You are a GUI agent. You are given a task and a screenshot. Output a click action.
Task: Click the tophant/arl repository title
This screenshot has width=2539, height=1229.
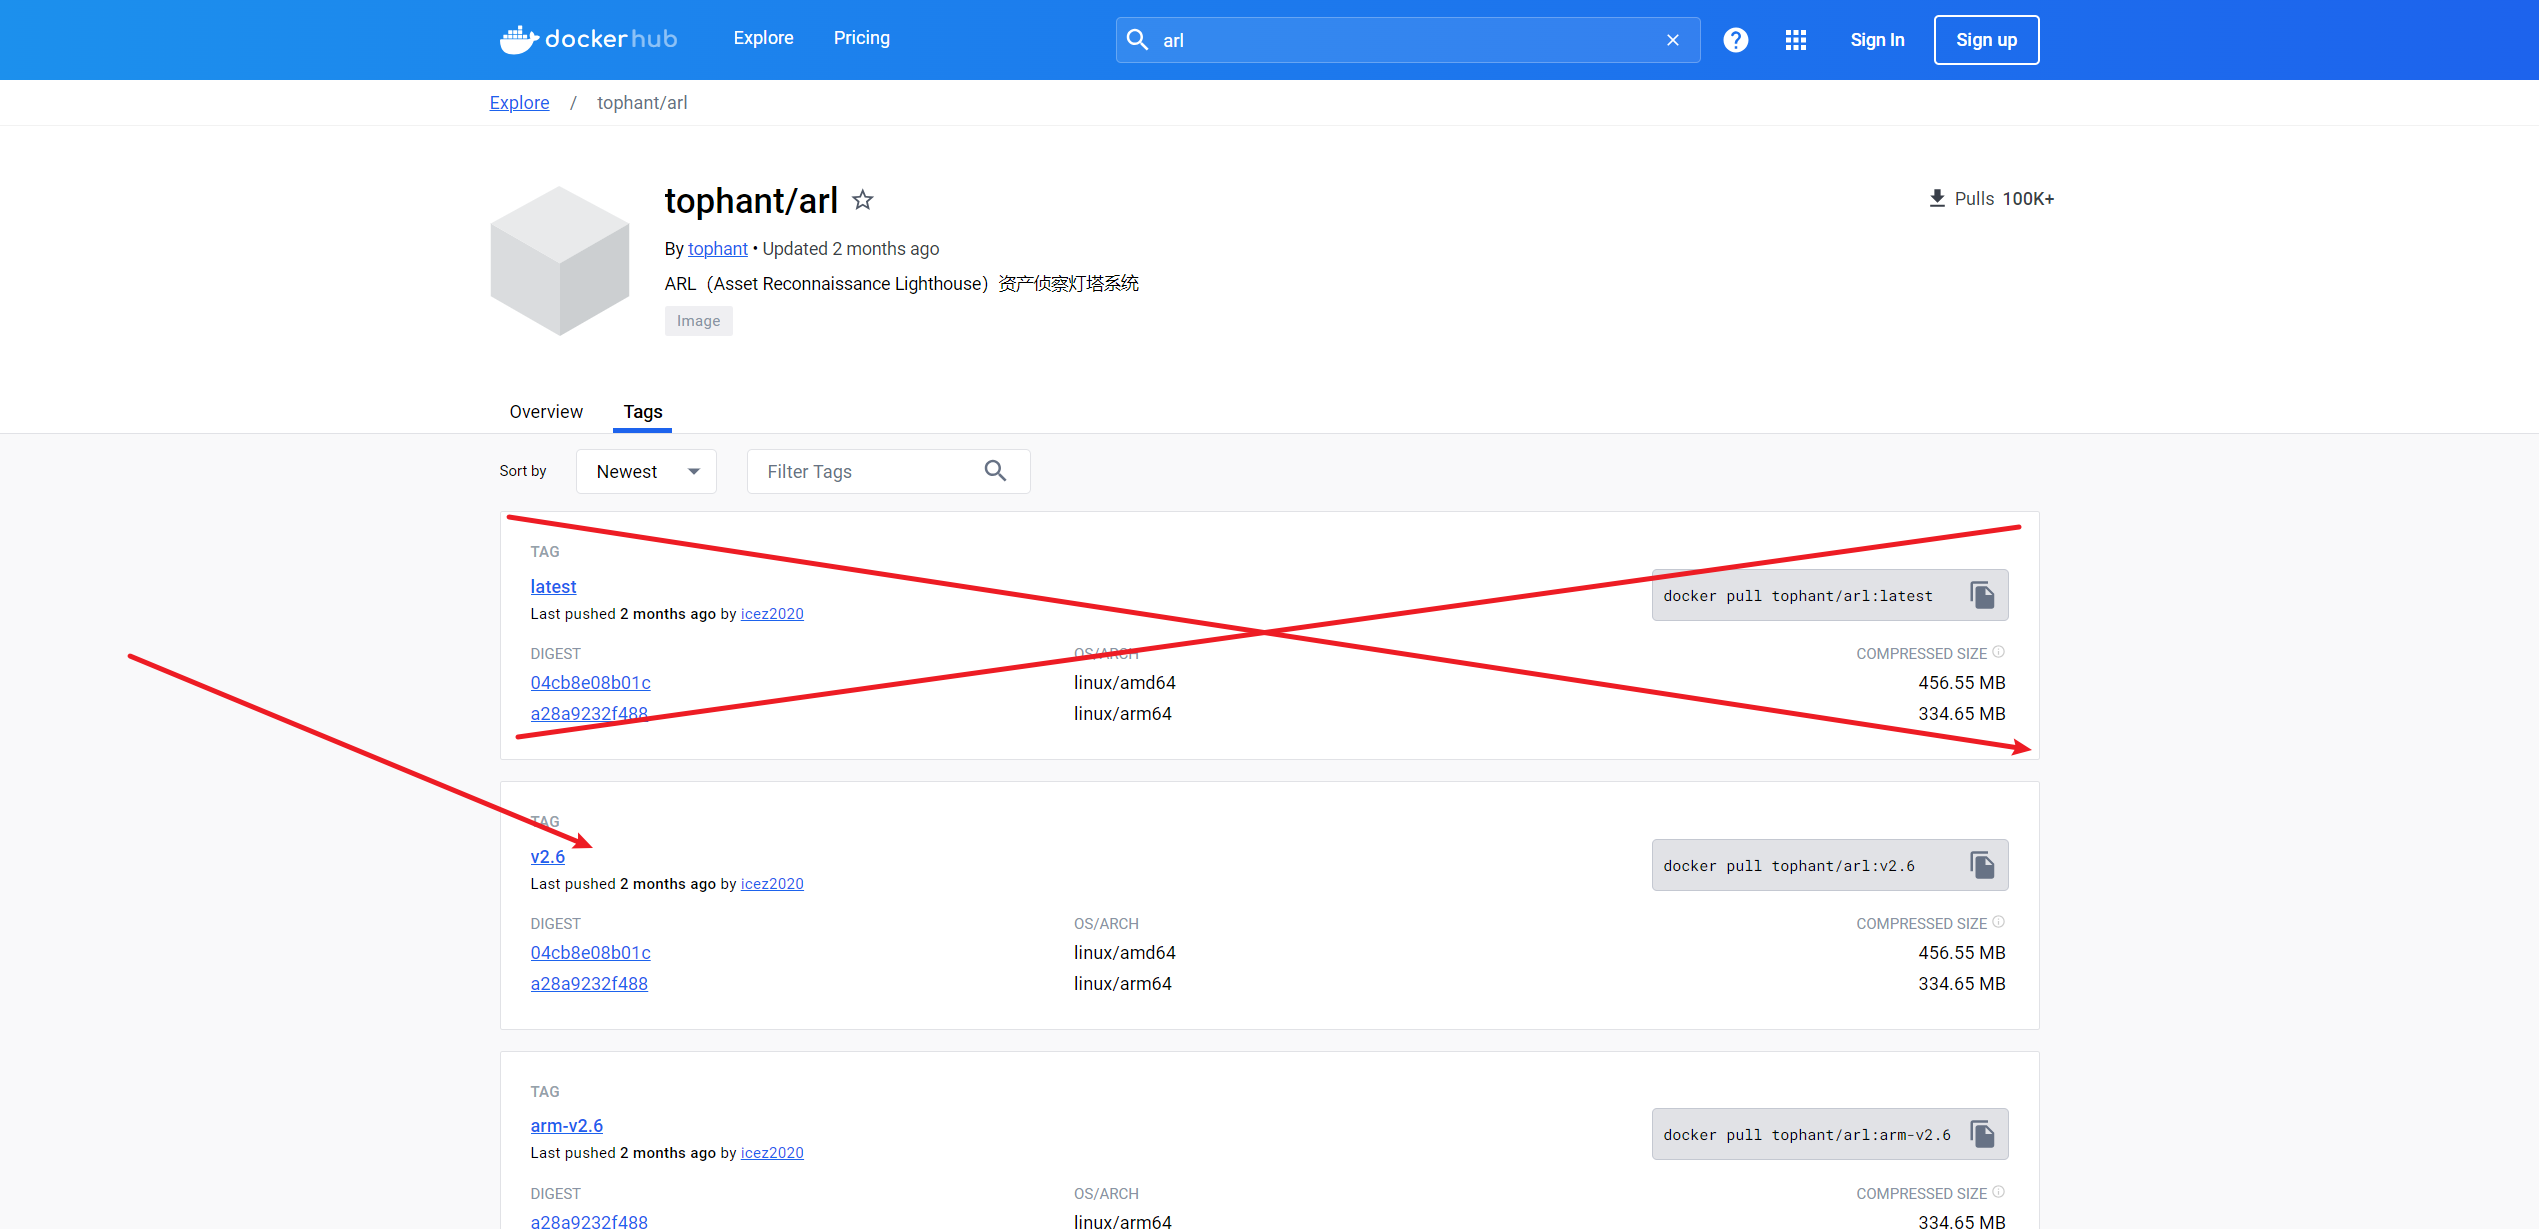point(752,201)
